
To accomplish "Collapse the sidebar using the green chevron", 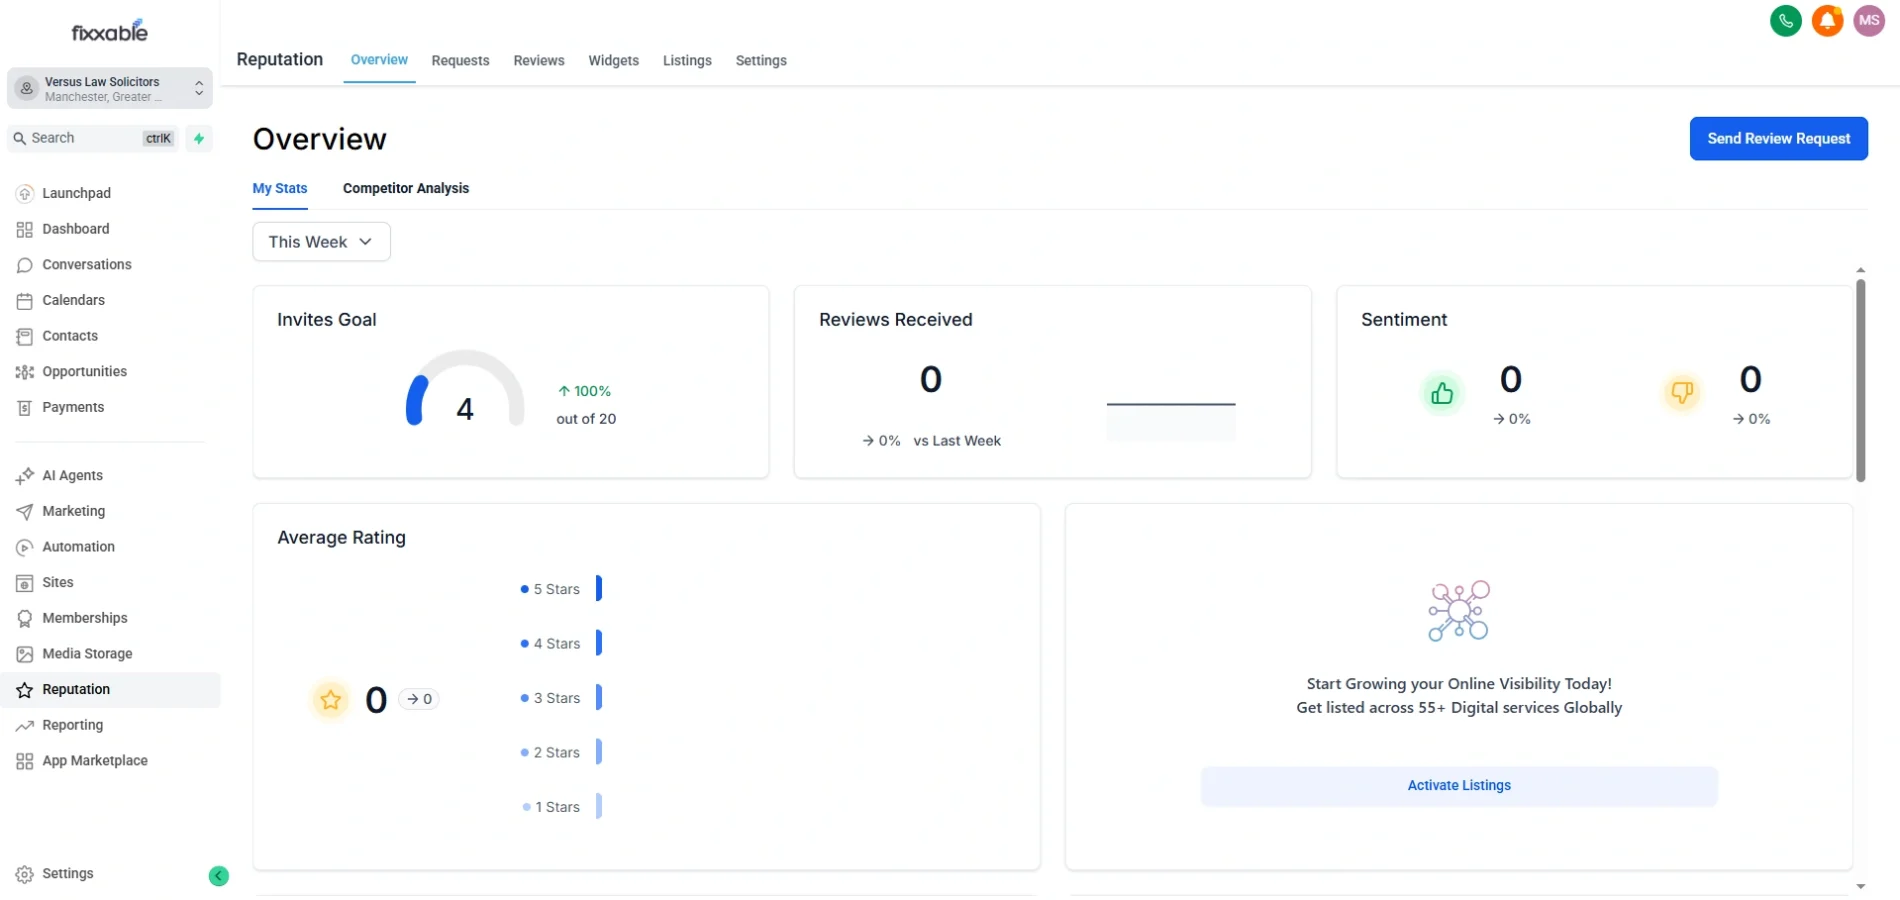I will (219, 876).
